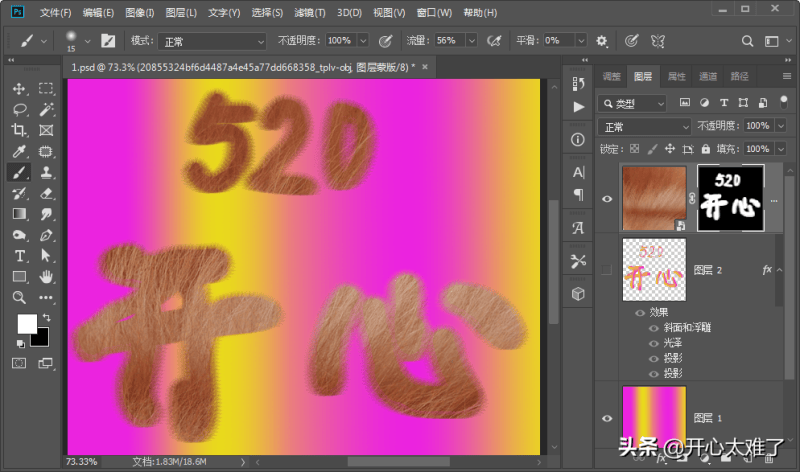800x472 pixels.
Task: Toggle visibility of 斜面和浮雕 effect
Action: pos(654,327)
